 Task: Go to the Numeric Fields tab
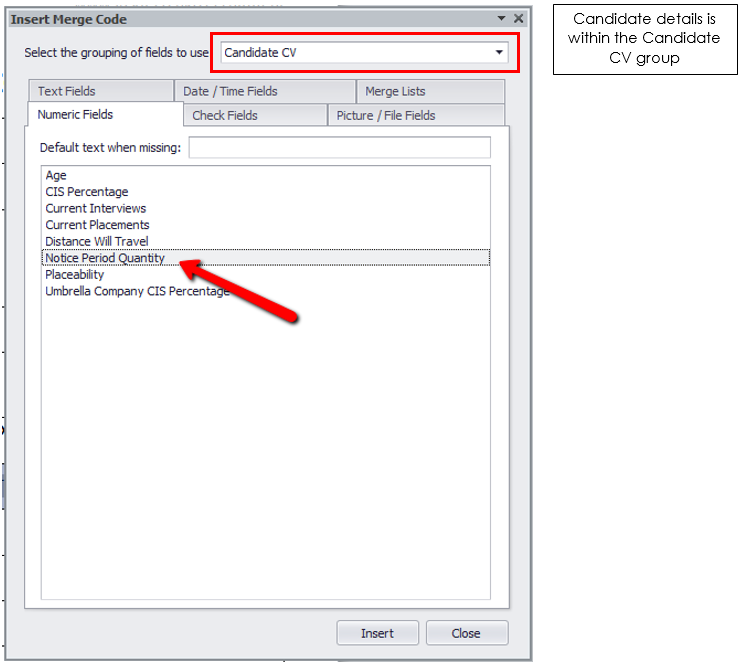(75, 115)
